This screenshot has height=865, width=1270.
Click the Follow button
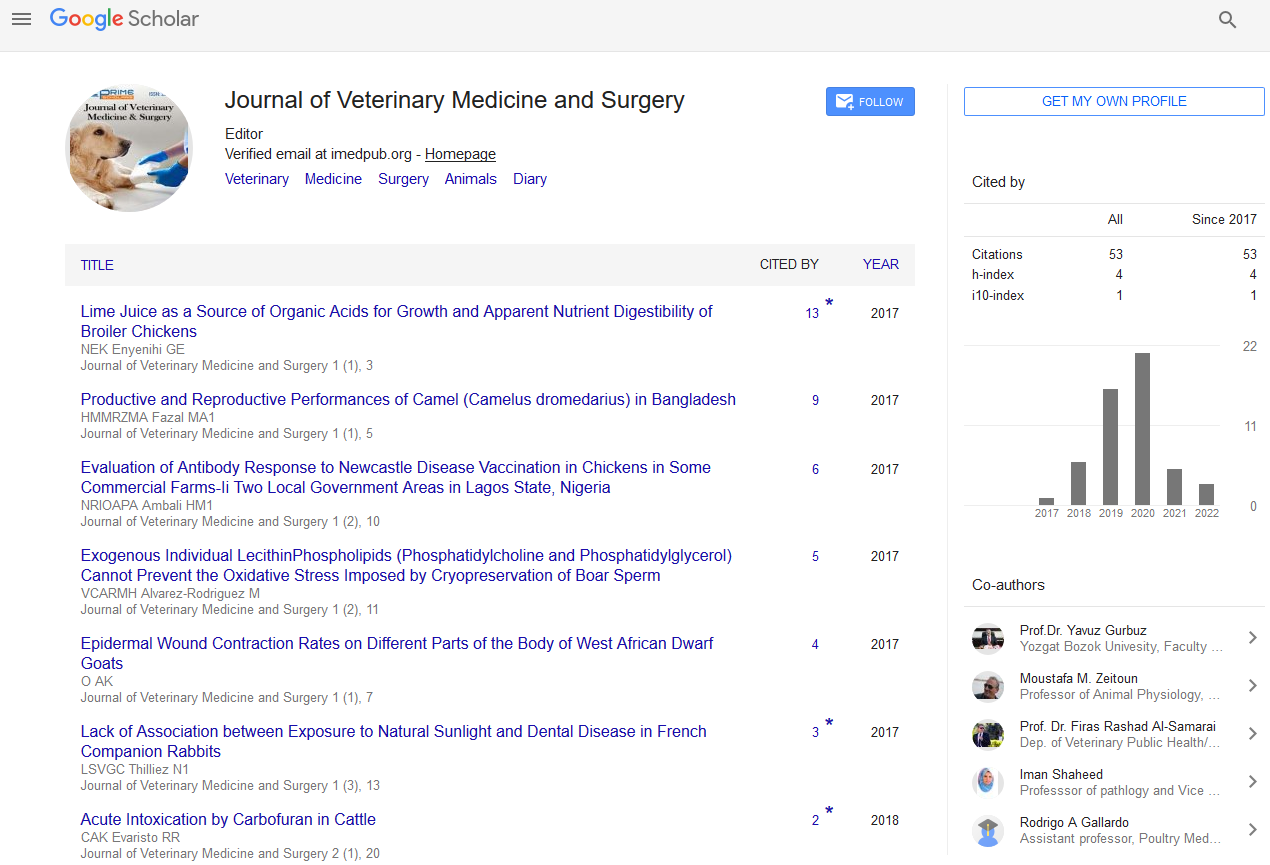click(x=870, y=102)
